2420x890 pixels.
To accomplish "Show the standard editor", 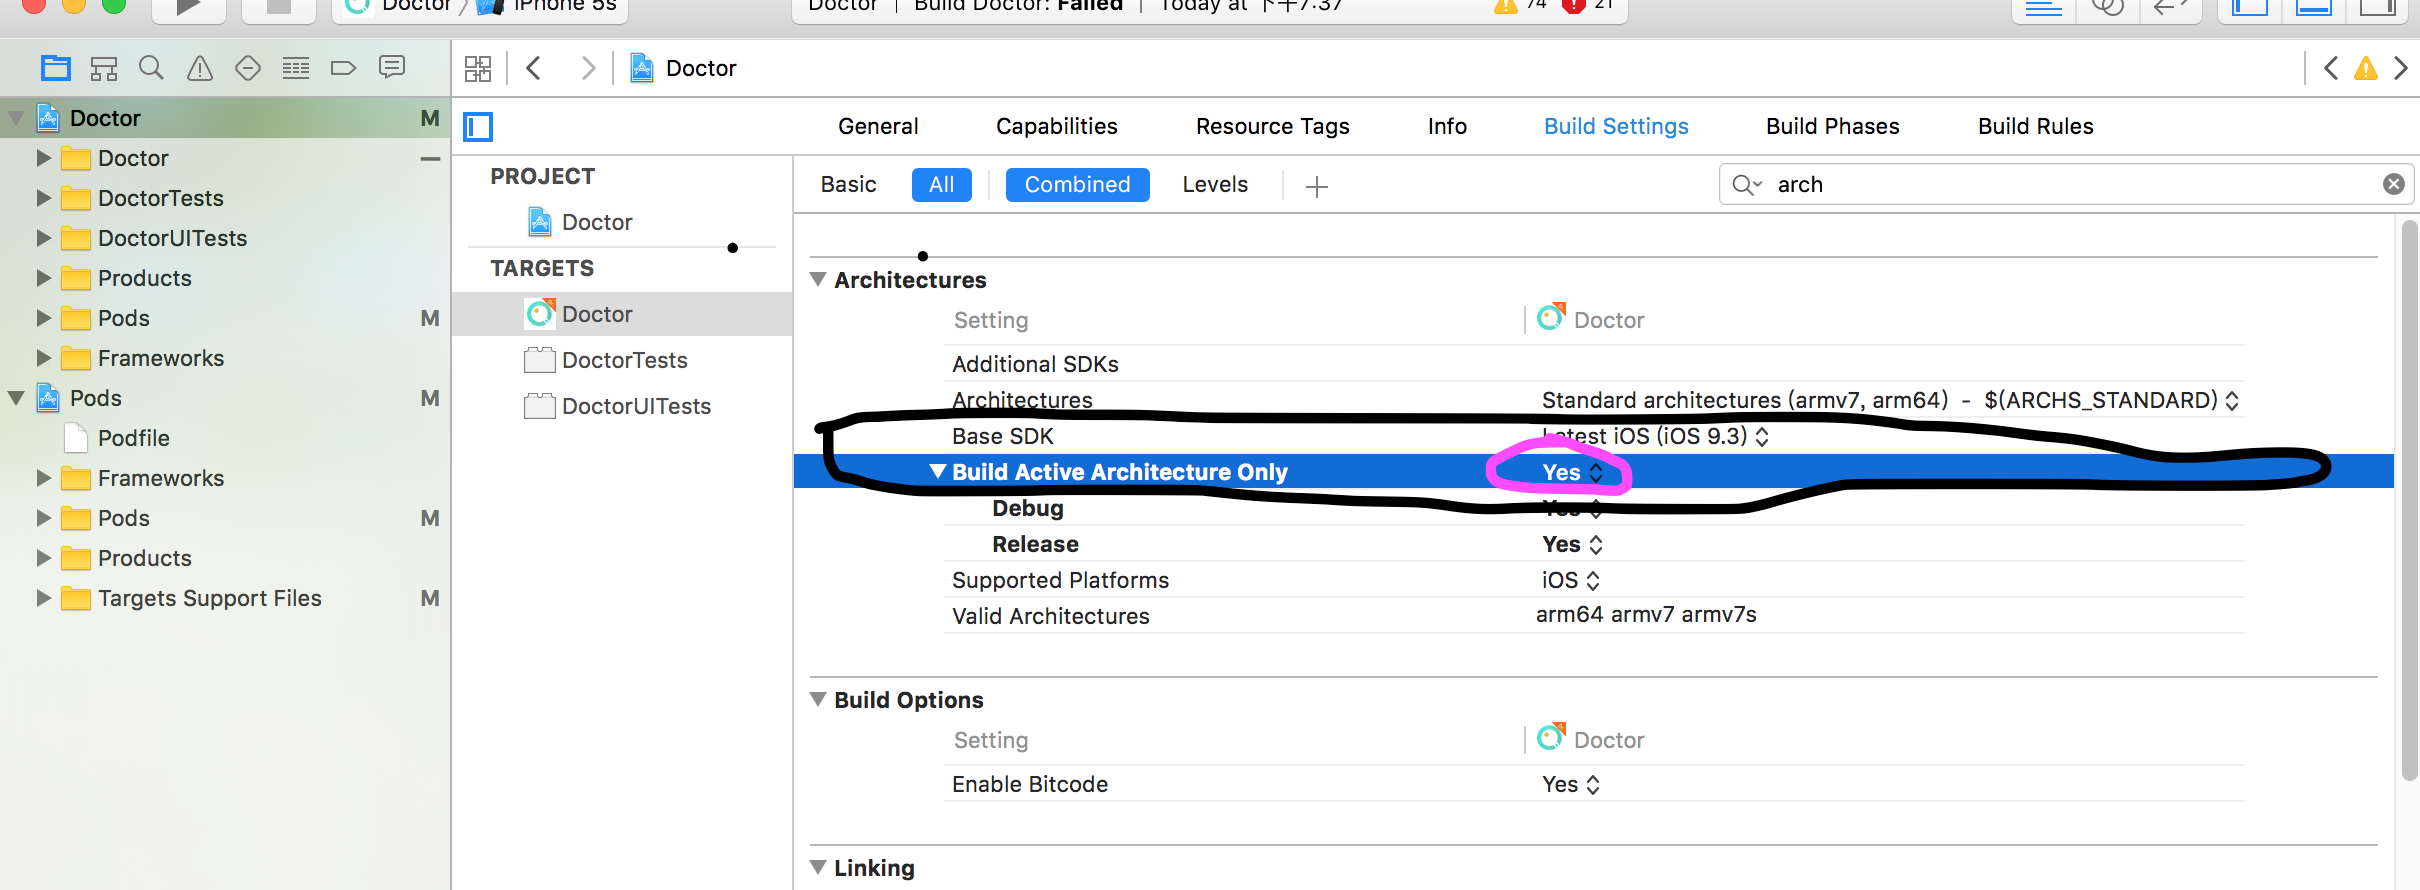I will [x=2044, y=8].
